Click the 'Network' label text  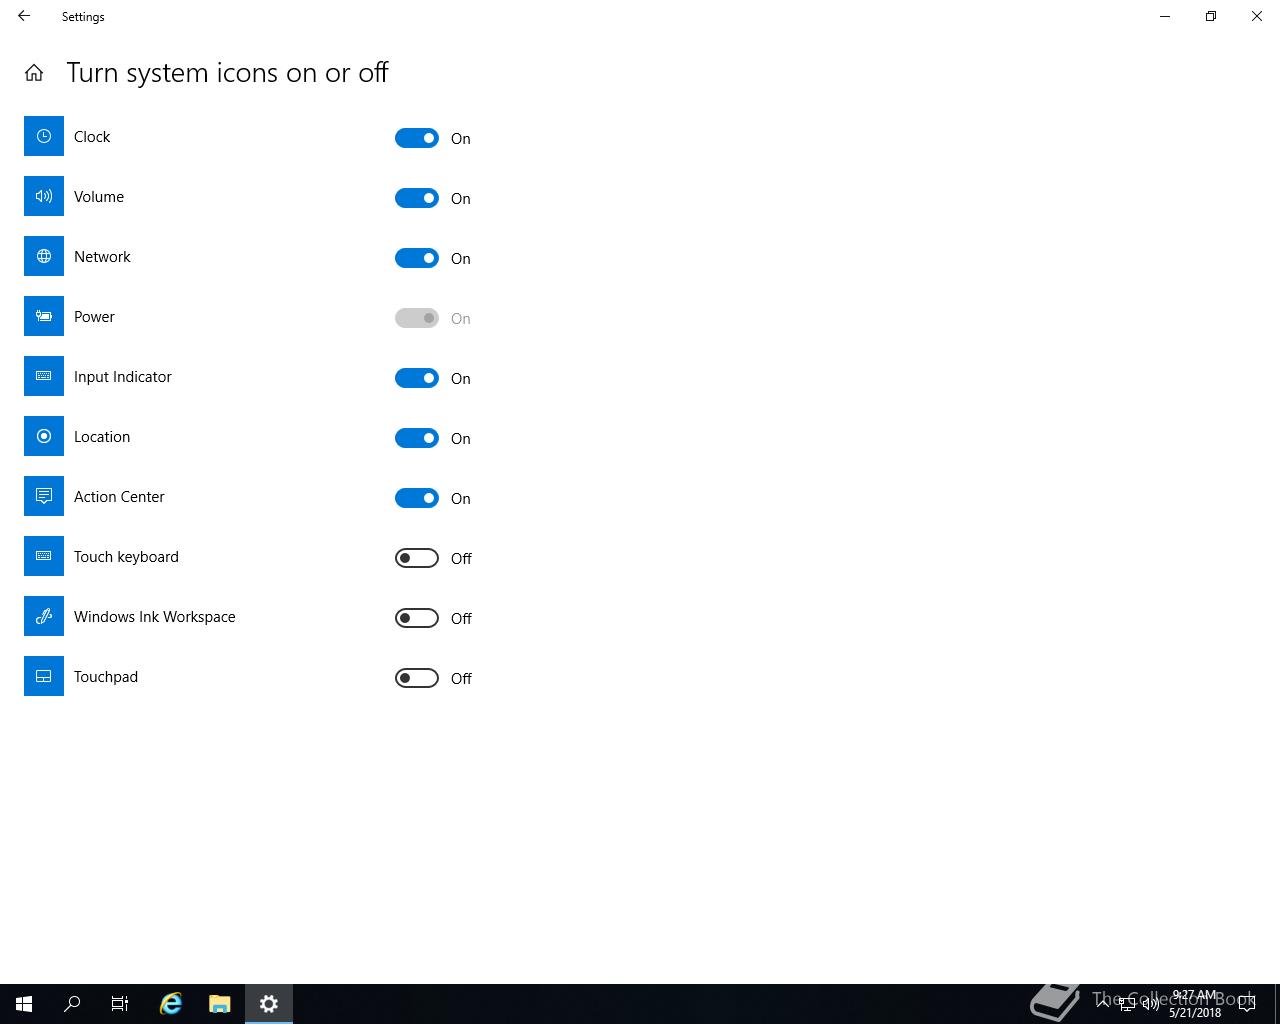tap(102, 257)
